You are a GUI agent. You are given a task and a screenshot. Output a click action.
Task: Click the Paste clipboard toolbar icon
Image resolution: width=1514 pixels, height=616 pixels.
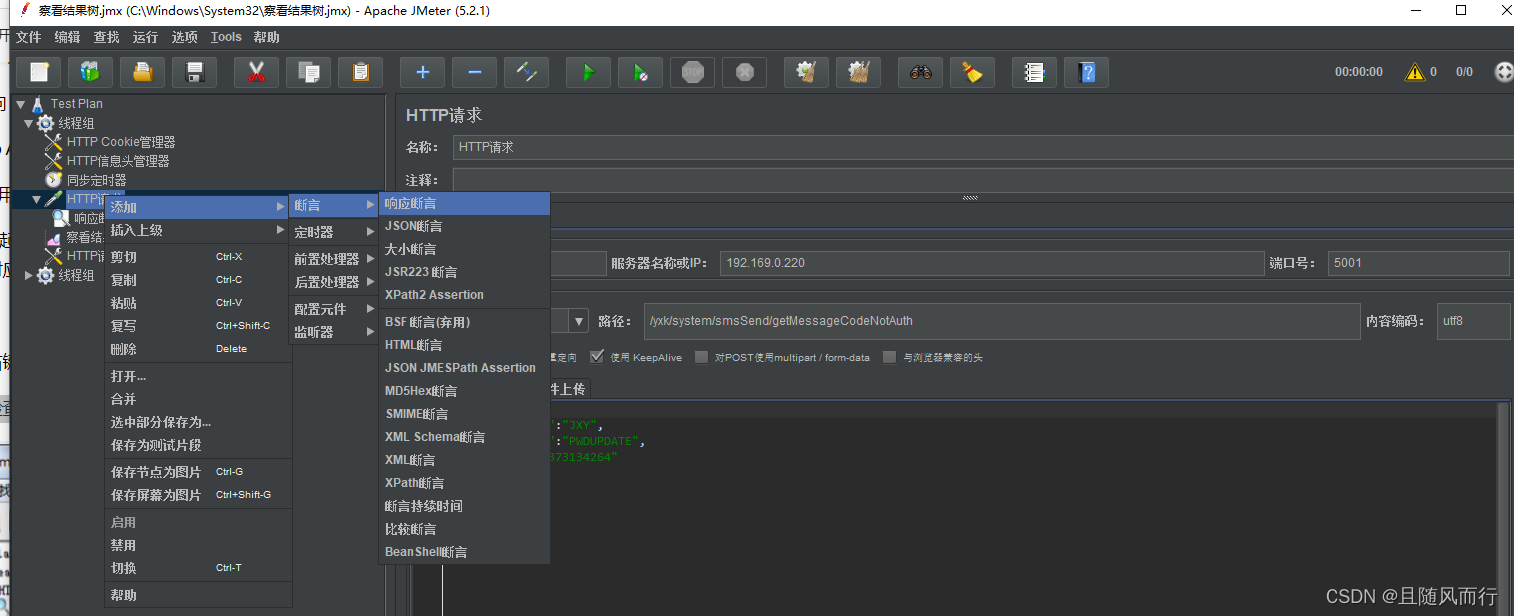point(361,72)
